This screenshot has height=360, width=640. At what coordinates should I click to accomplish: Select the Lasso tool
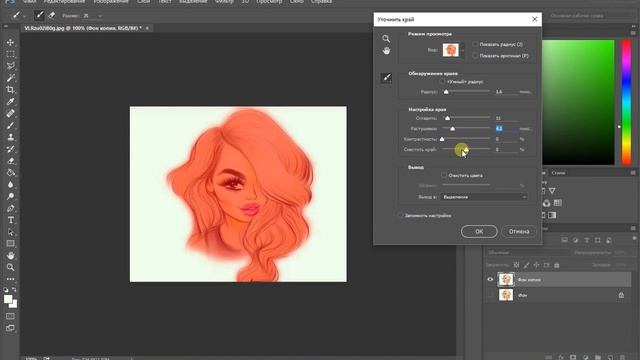point(11,66)
